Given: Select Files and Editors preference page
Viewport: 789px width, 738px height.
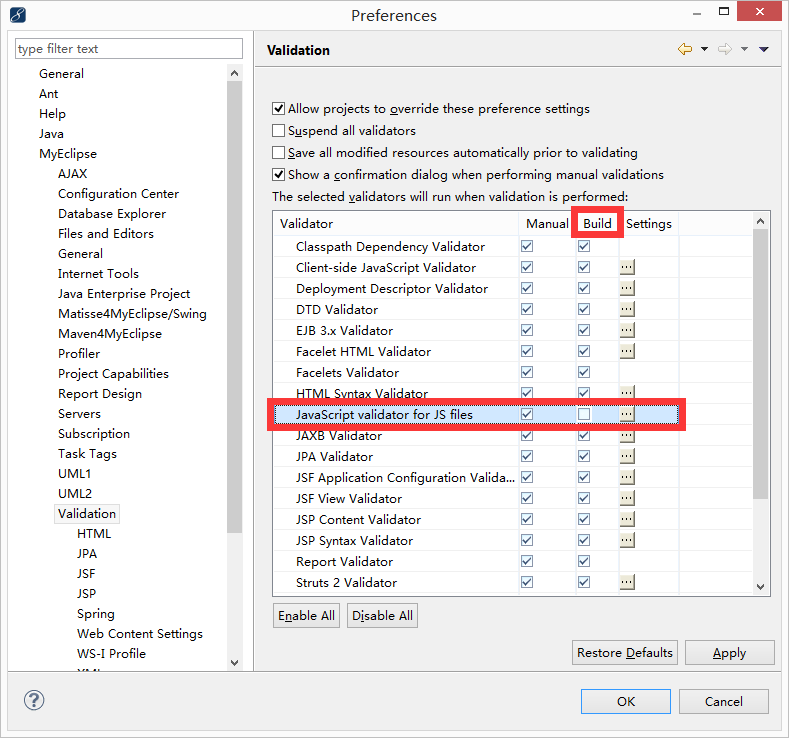Looking at the screenshot, I should tap(106, 234).
